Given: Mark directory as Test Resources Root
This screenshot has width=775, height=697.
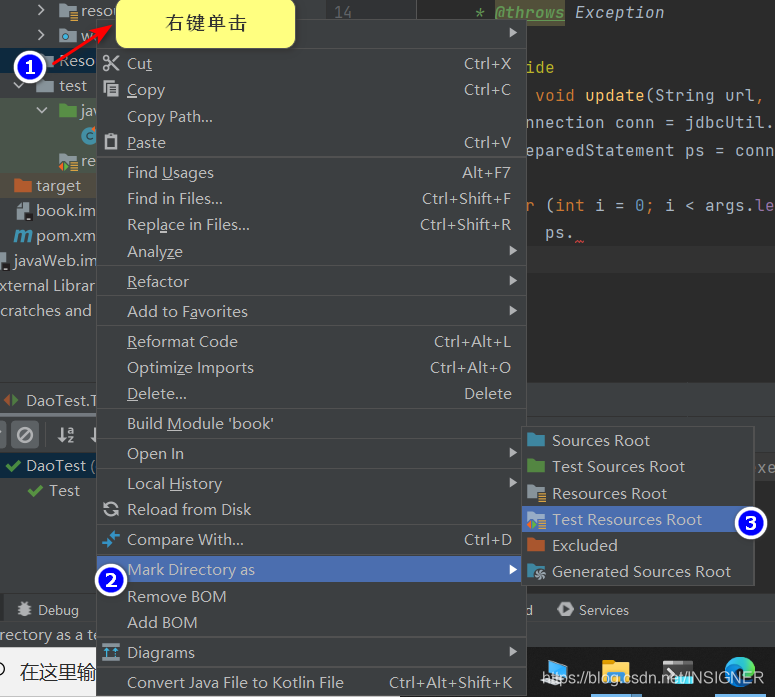Looking at the screenshot, I should [x=638, y=520].
